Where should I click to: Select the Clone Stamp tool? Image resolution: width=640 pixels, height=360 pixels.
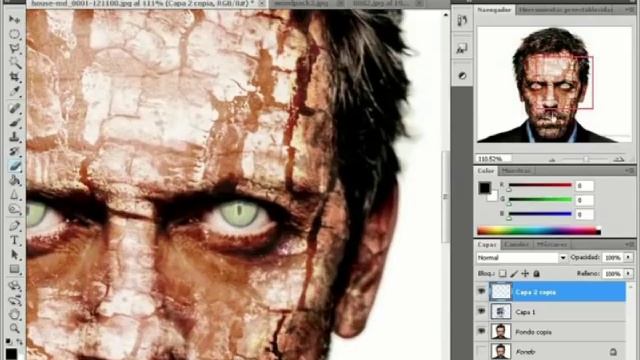[x=14, y=137]
